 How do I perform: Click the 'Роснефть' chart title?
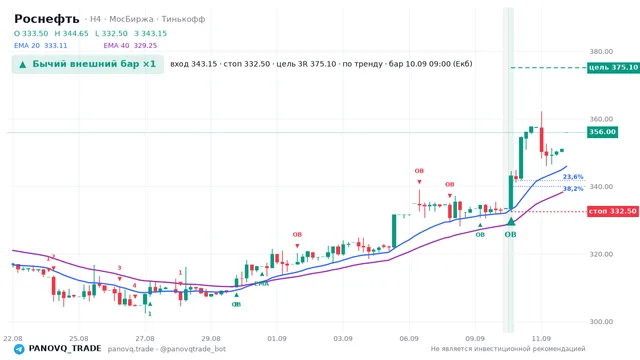[47, 19]
